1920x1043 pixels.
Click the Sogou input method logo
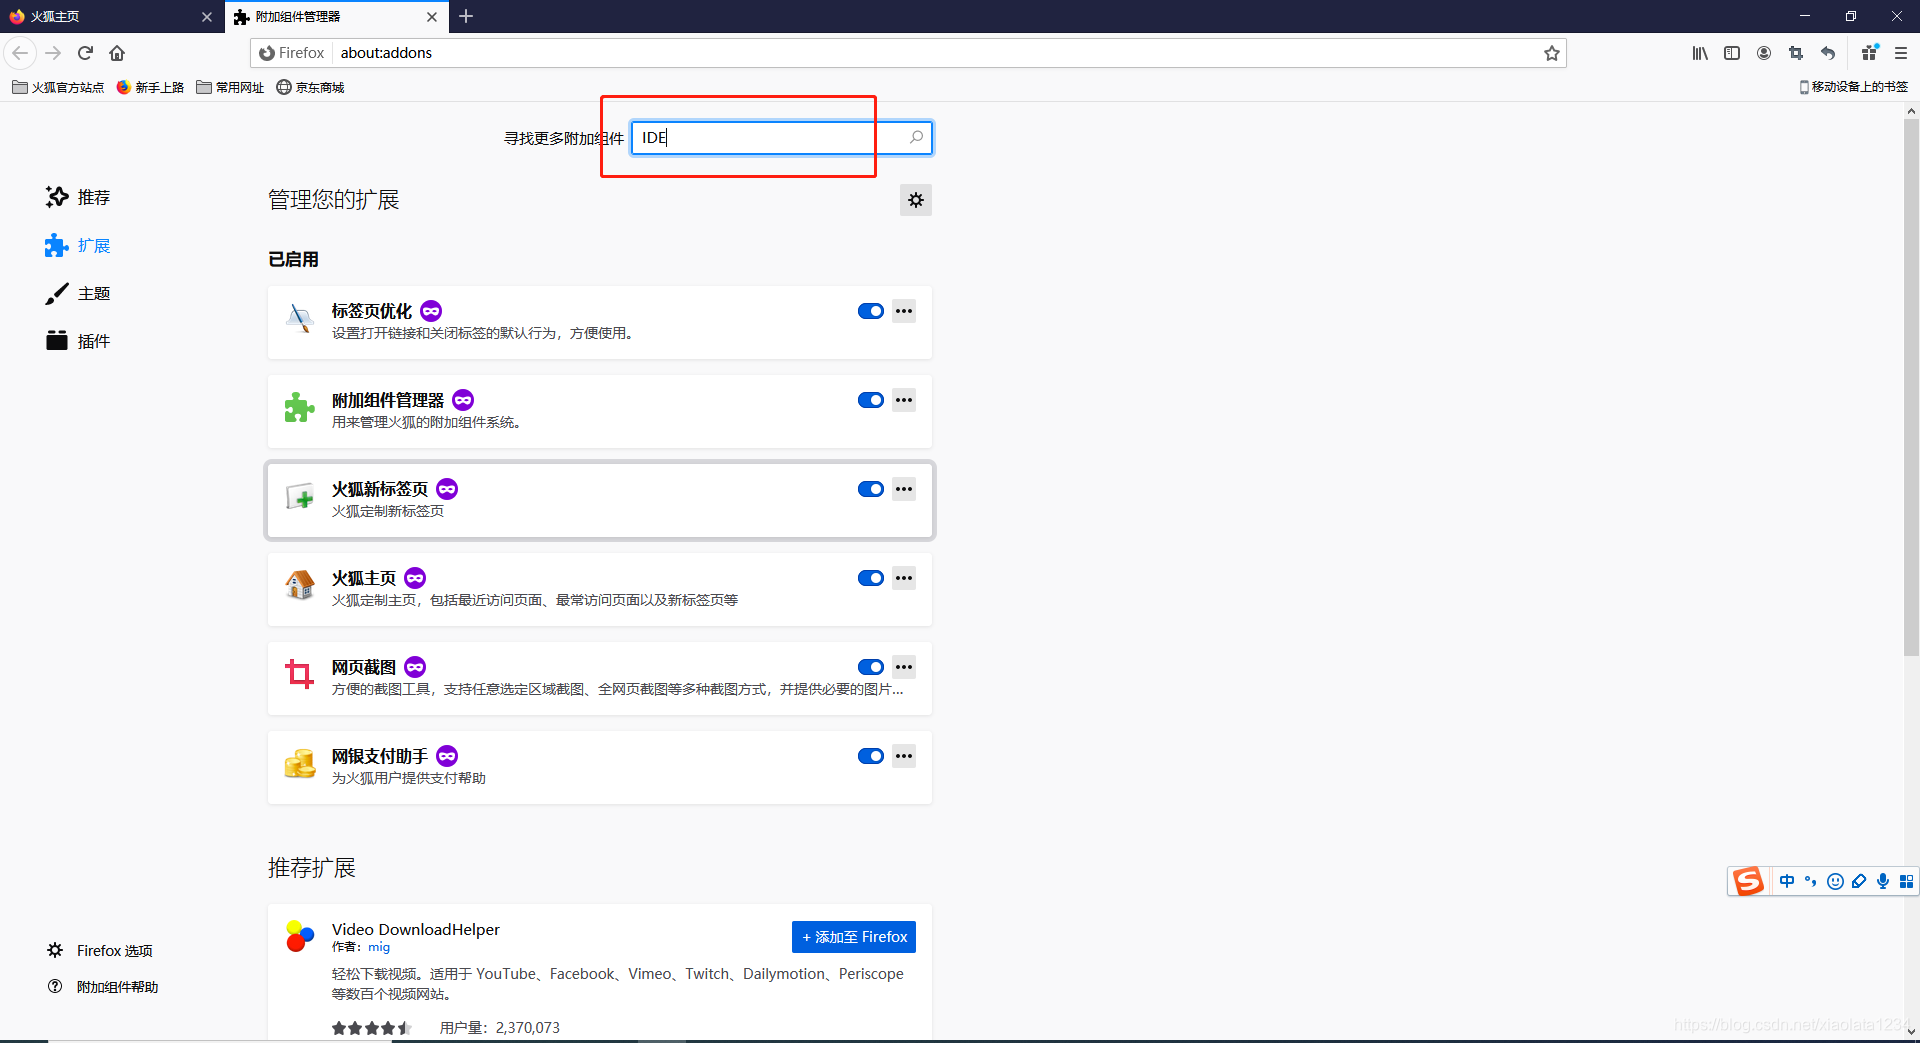click(1748, 881)
